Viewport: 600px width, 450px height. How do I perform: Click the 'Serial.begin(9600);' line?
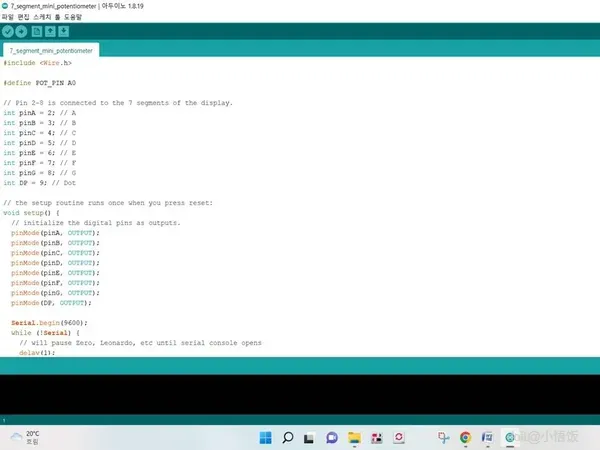point(49,323)
